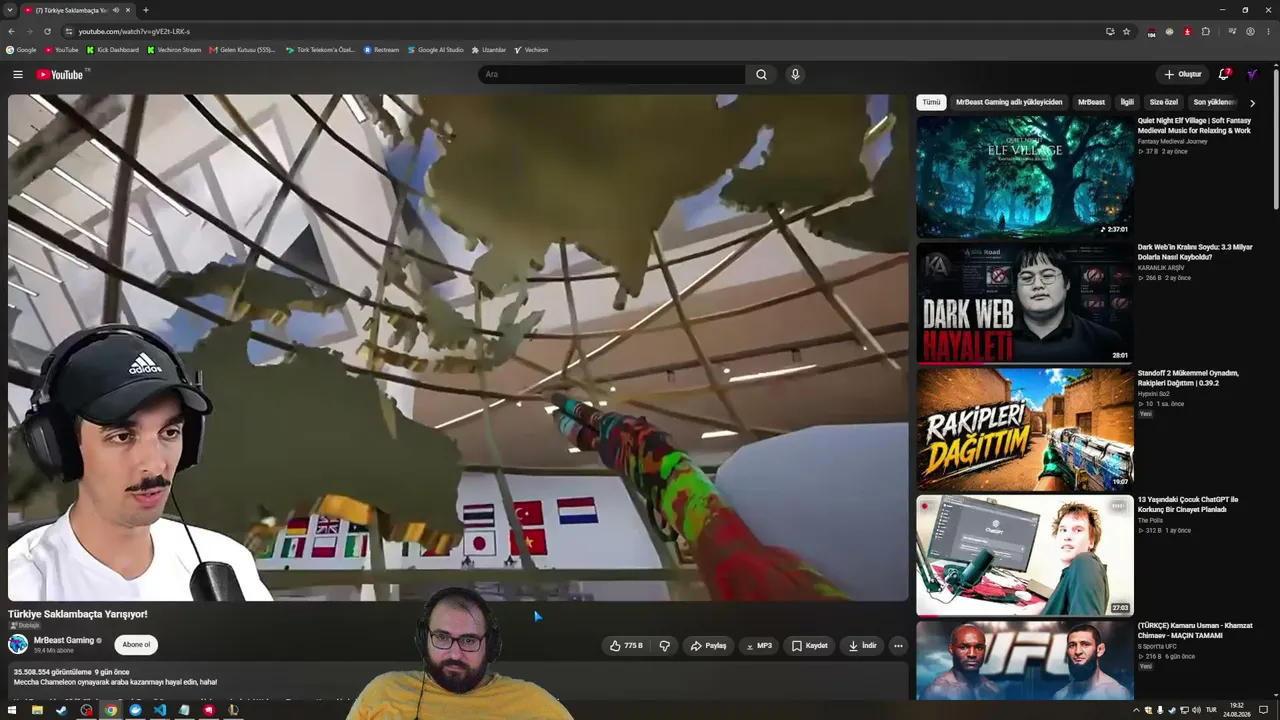The width and height of the screenshot is (1280, 720).
Task: Click the Oluştur create button
Action: [1182, 74]
